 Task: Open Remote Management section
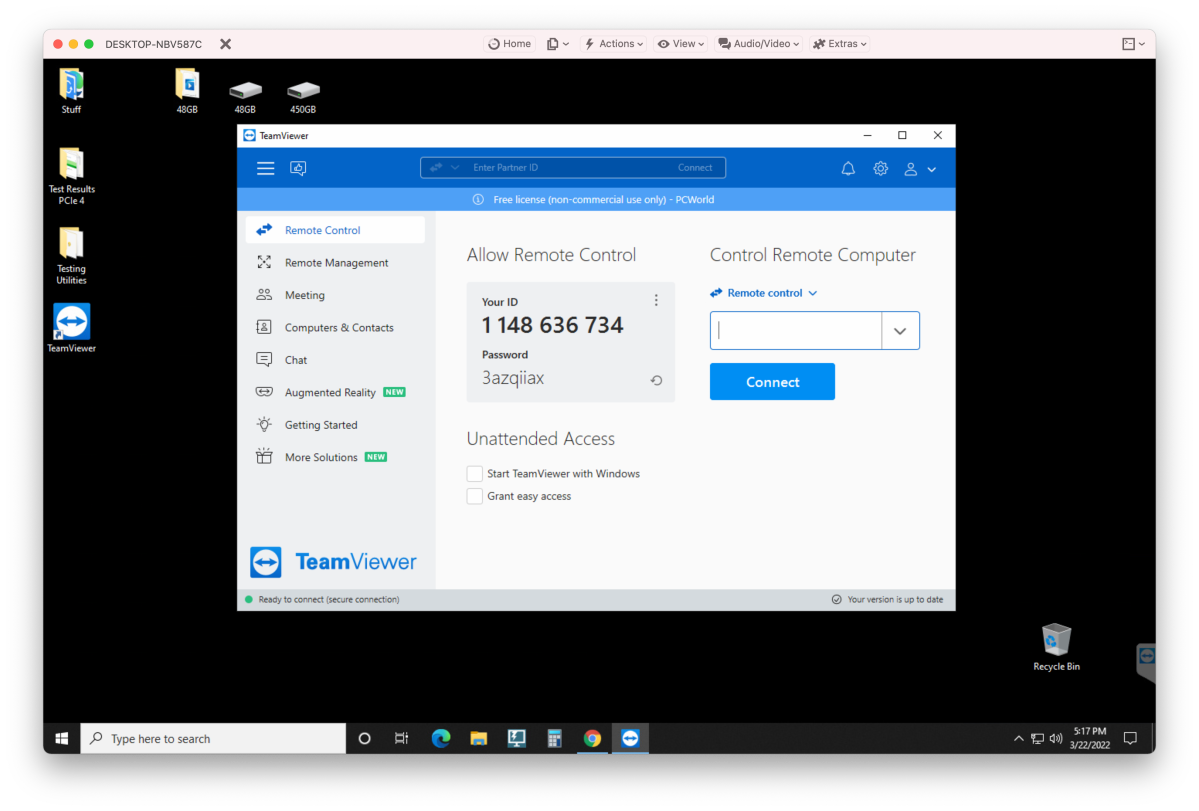pyautogui.click(x=335, y=262)
